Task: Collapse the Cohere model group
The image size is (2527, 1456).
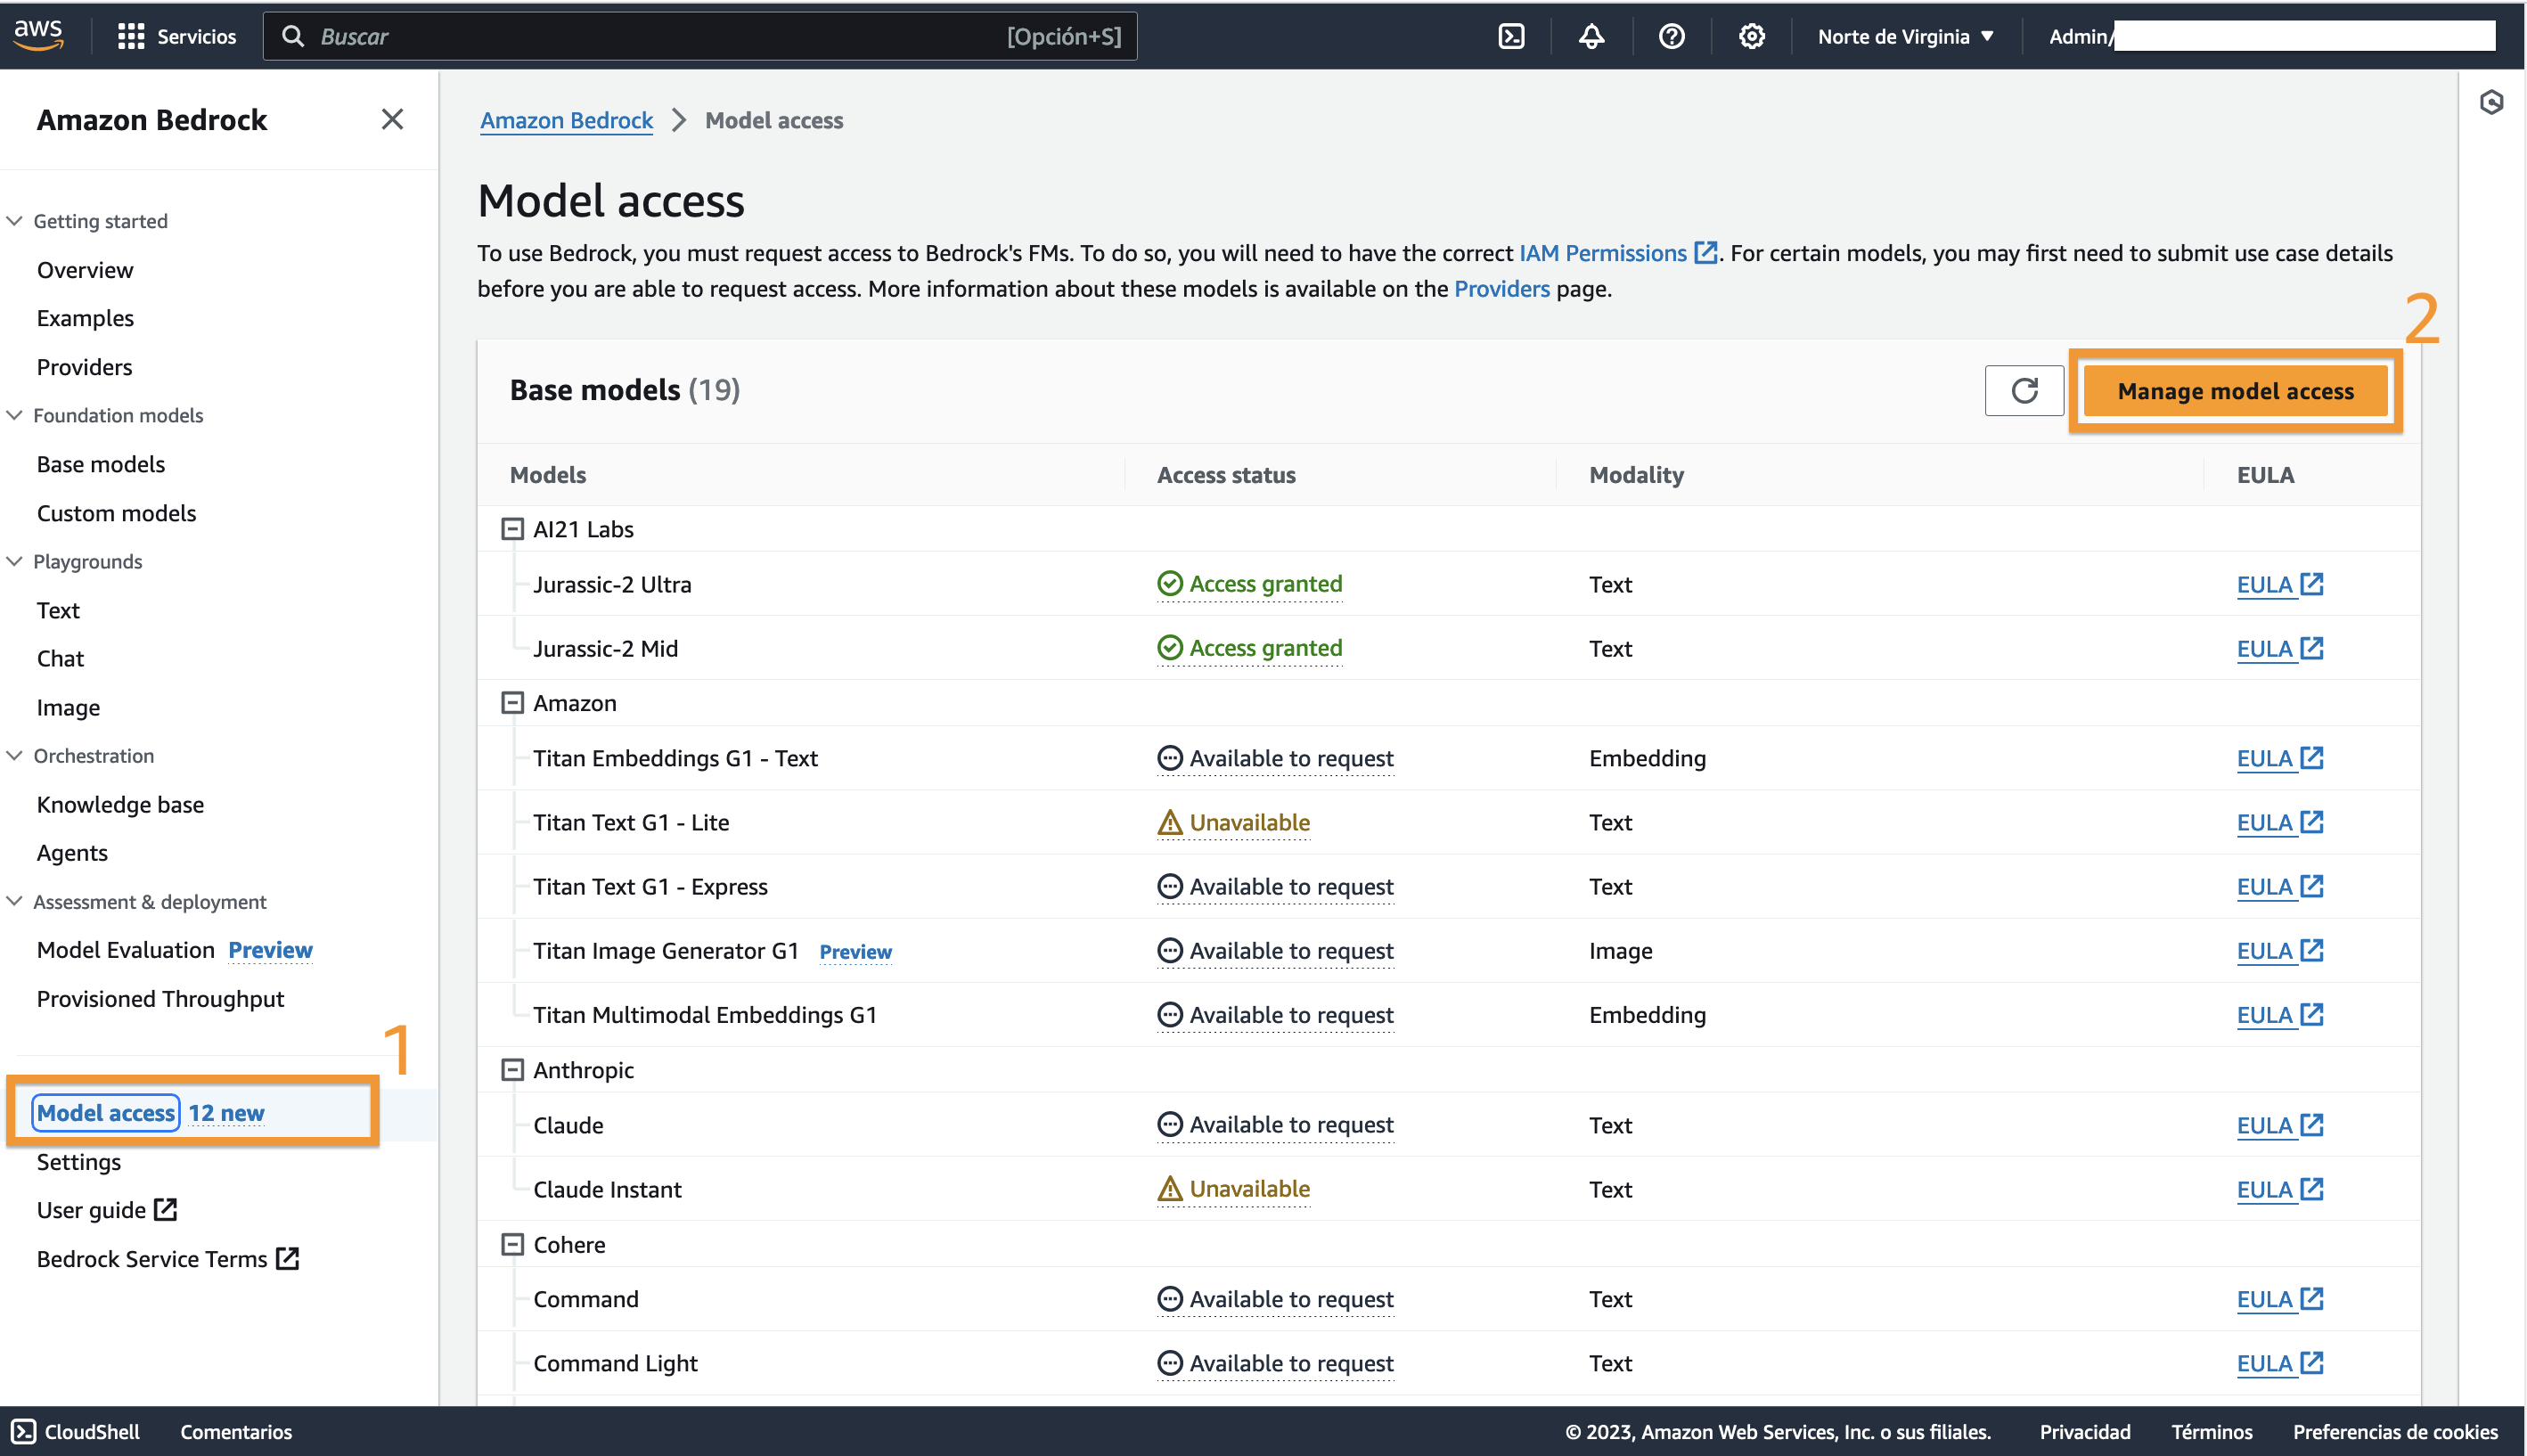Action: pos(512,1244)
